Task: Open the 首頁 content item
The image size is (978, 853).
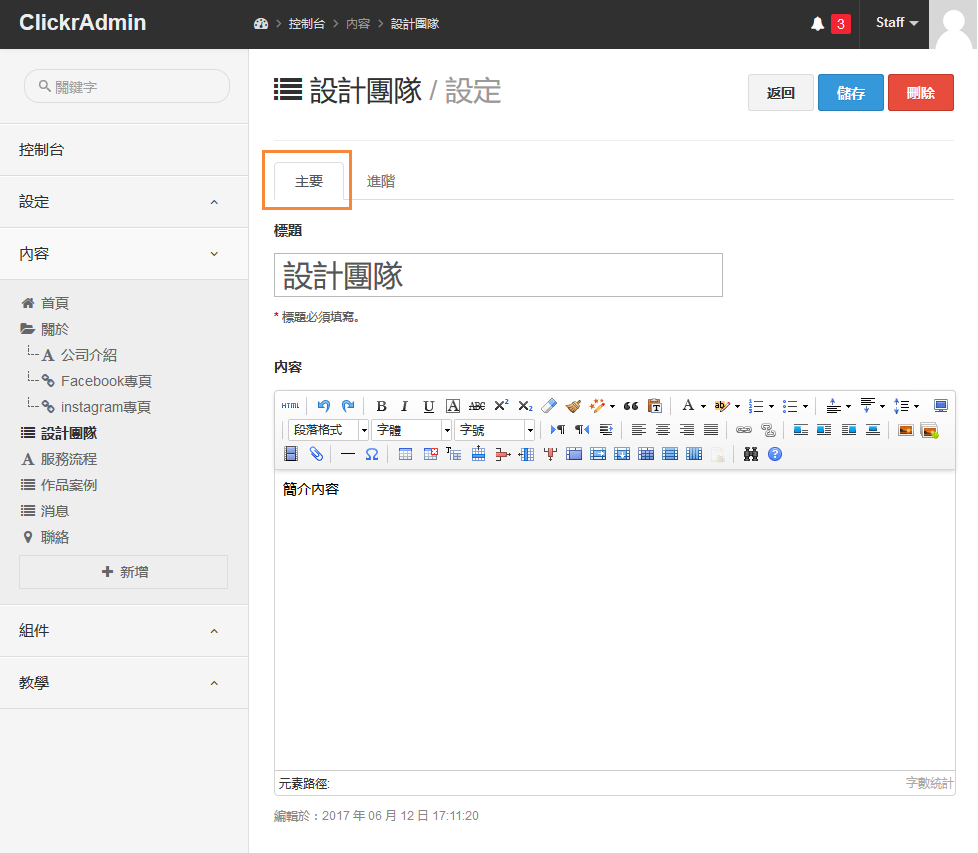Action: (54, 303)
